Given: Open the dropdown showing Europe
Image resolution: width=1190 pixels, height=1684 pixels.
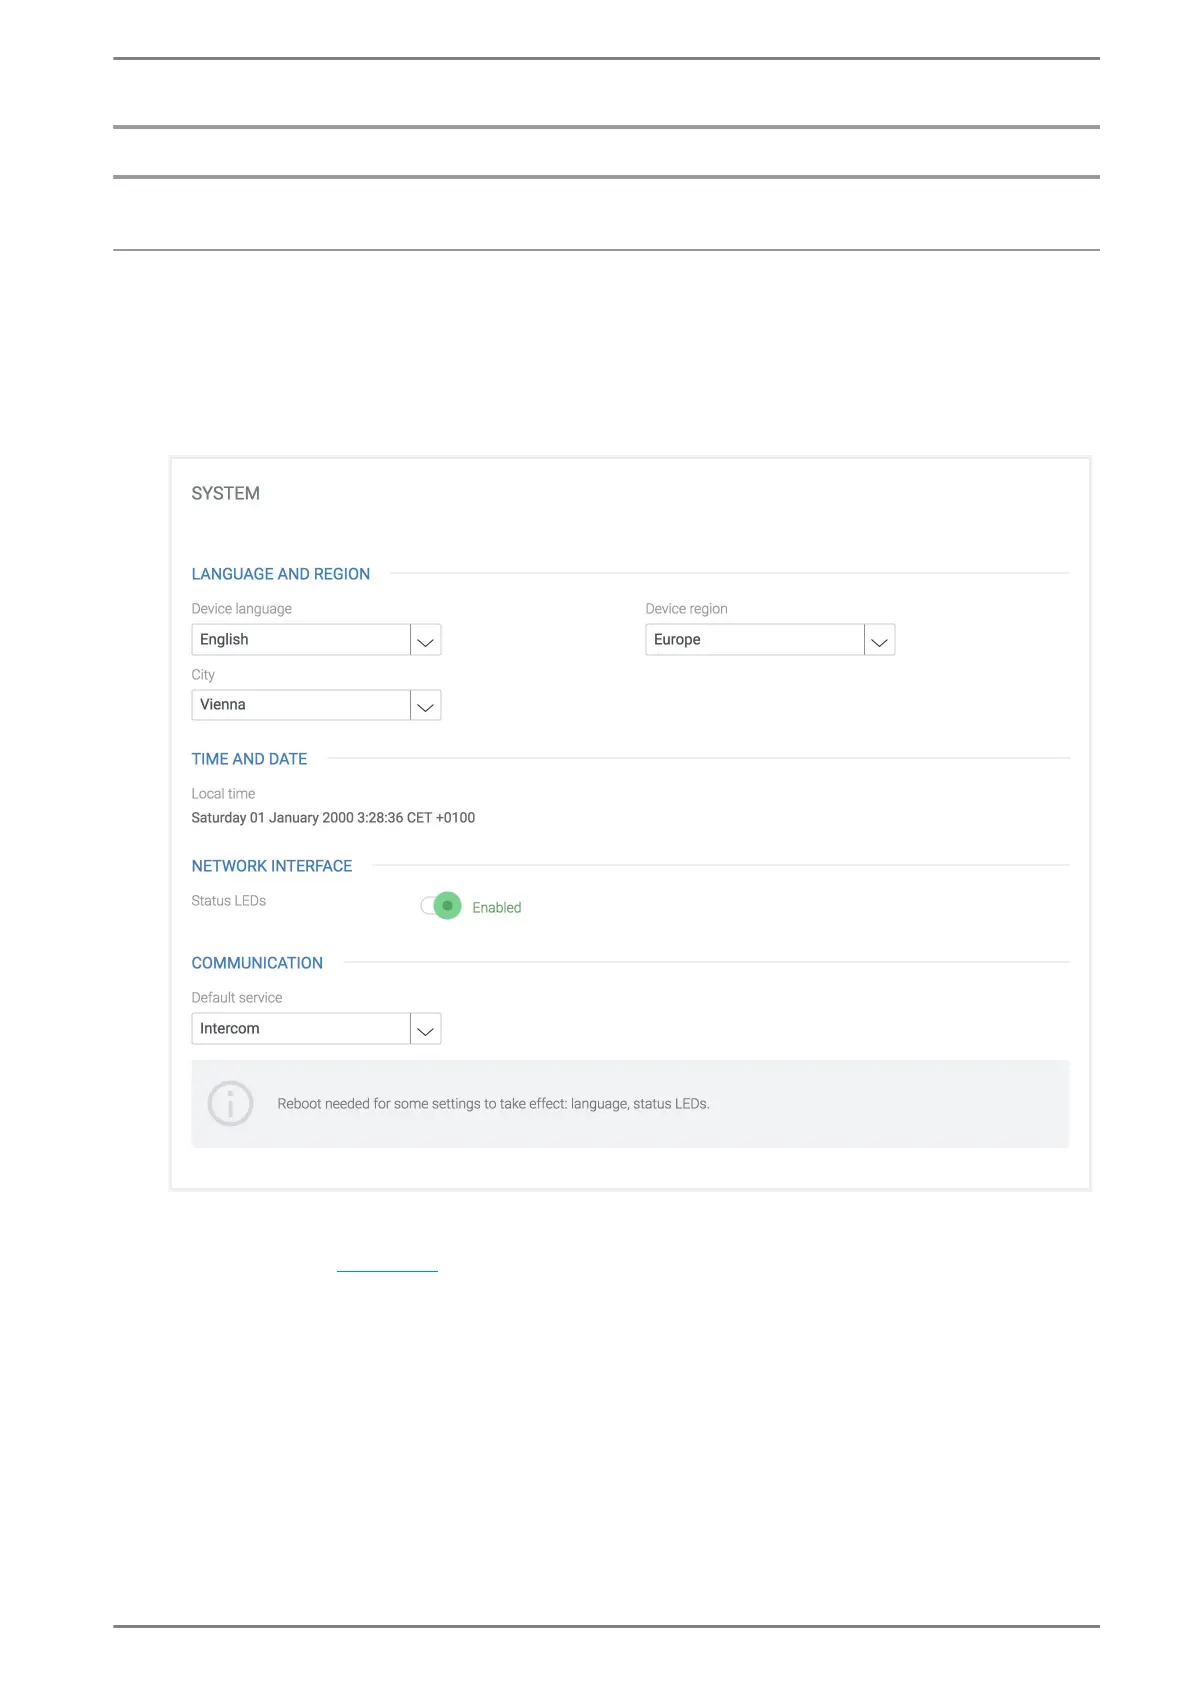Looking at the screenshot, I should (x=755, y=640).
